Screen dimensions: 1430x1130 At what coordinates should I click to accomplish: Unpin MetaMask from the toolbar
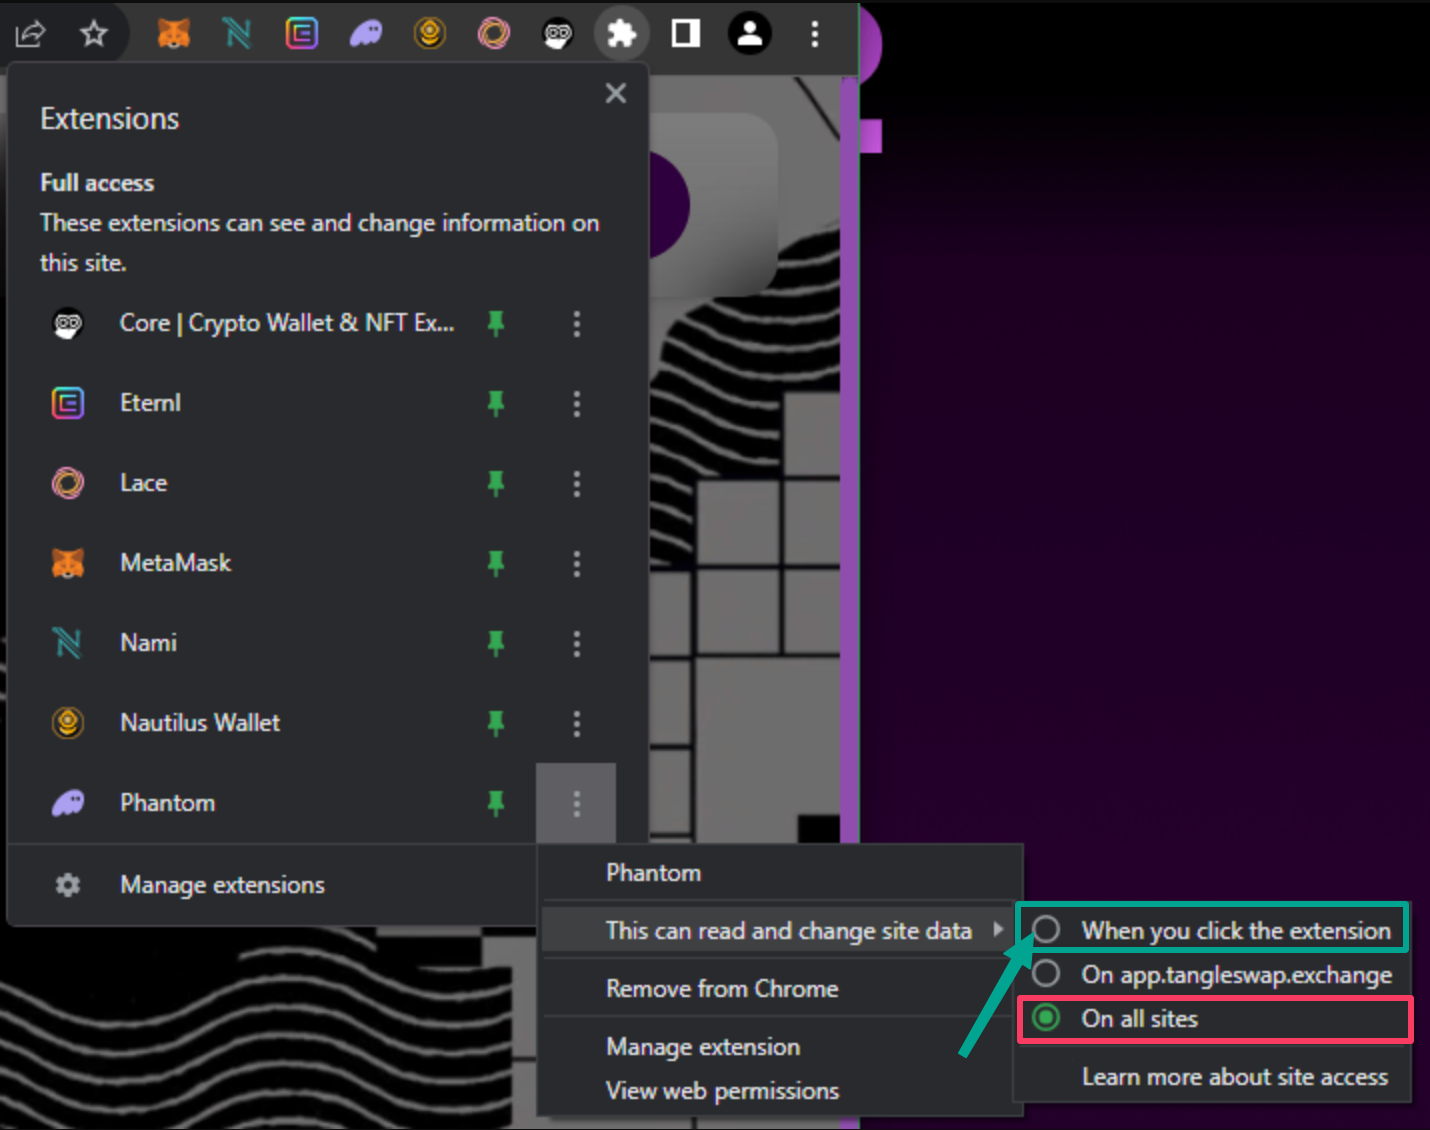click(496, 563)
